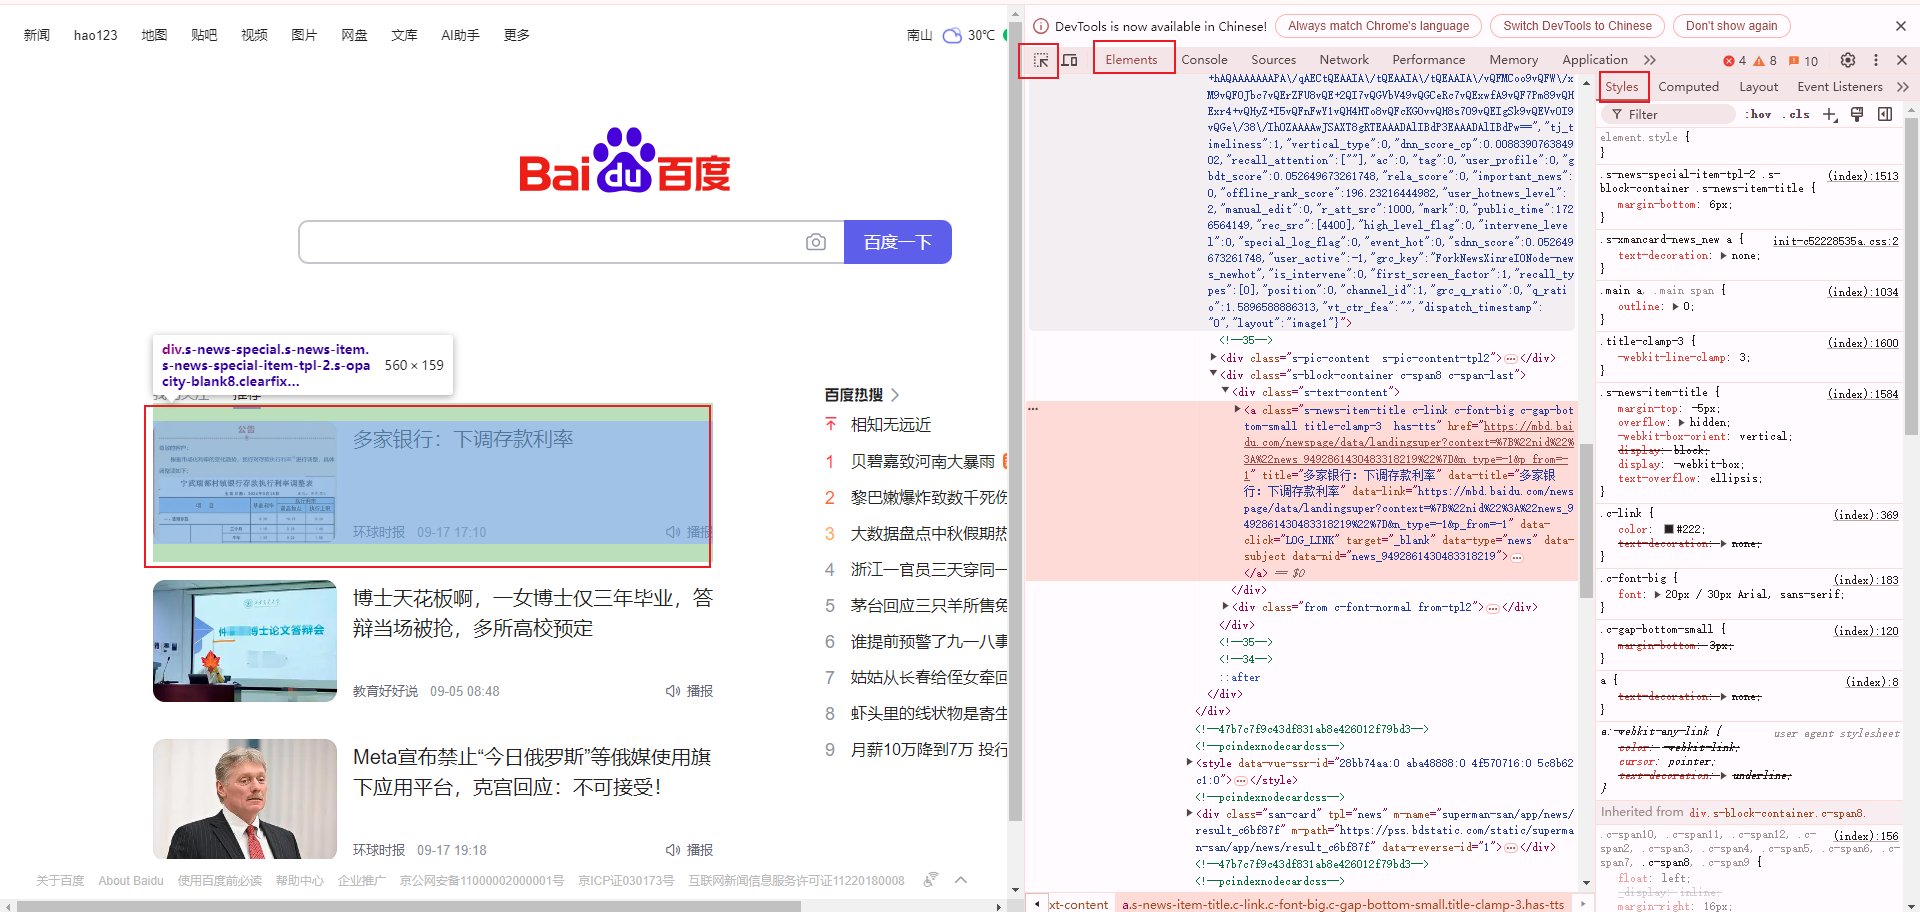Click Don't show again button
Viewport: 1920px width, 912px height.
point(1731,26)
